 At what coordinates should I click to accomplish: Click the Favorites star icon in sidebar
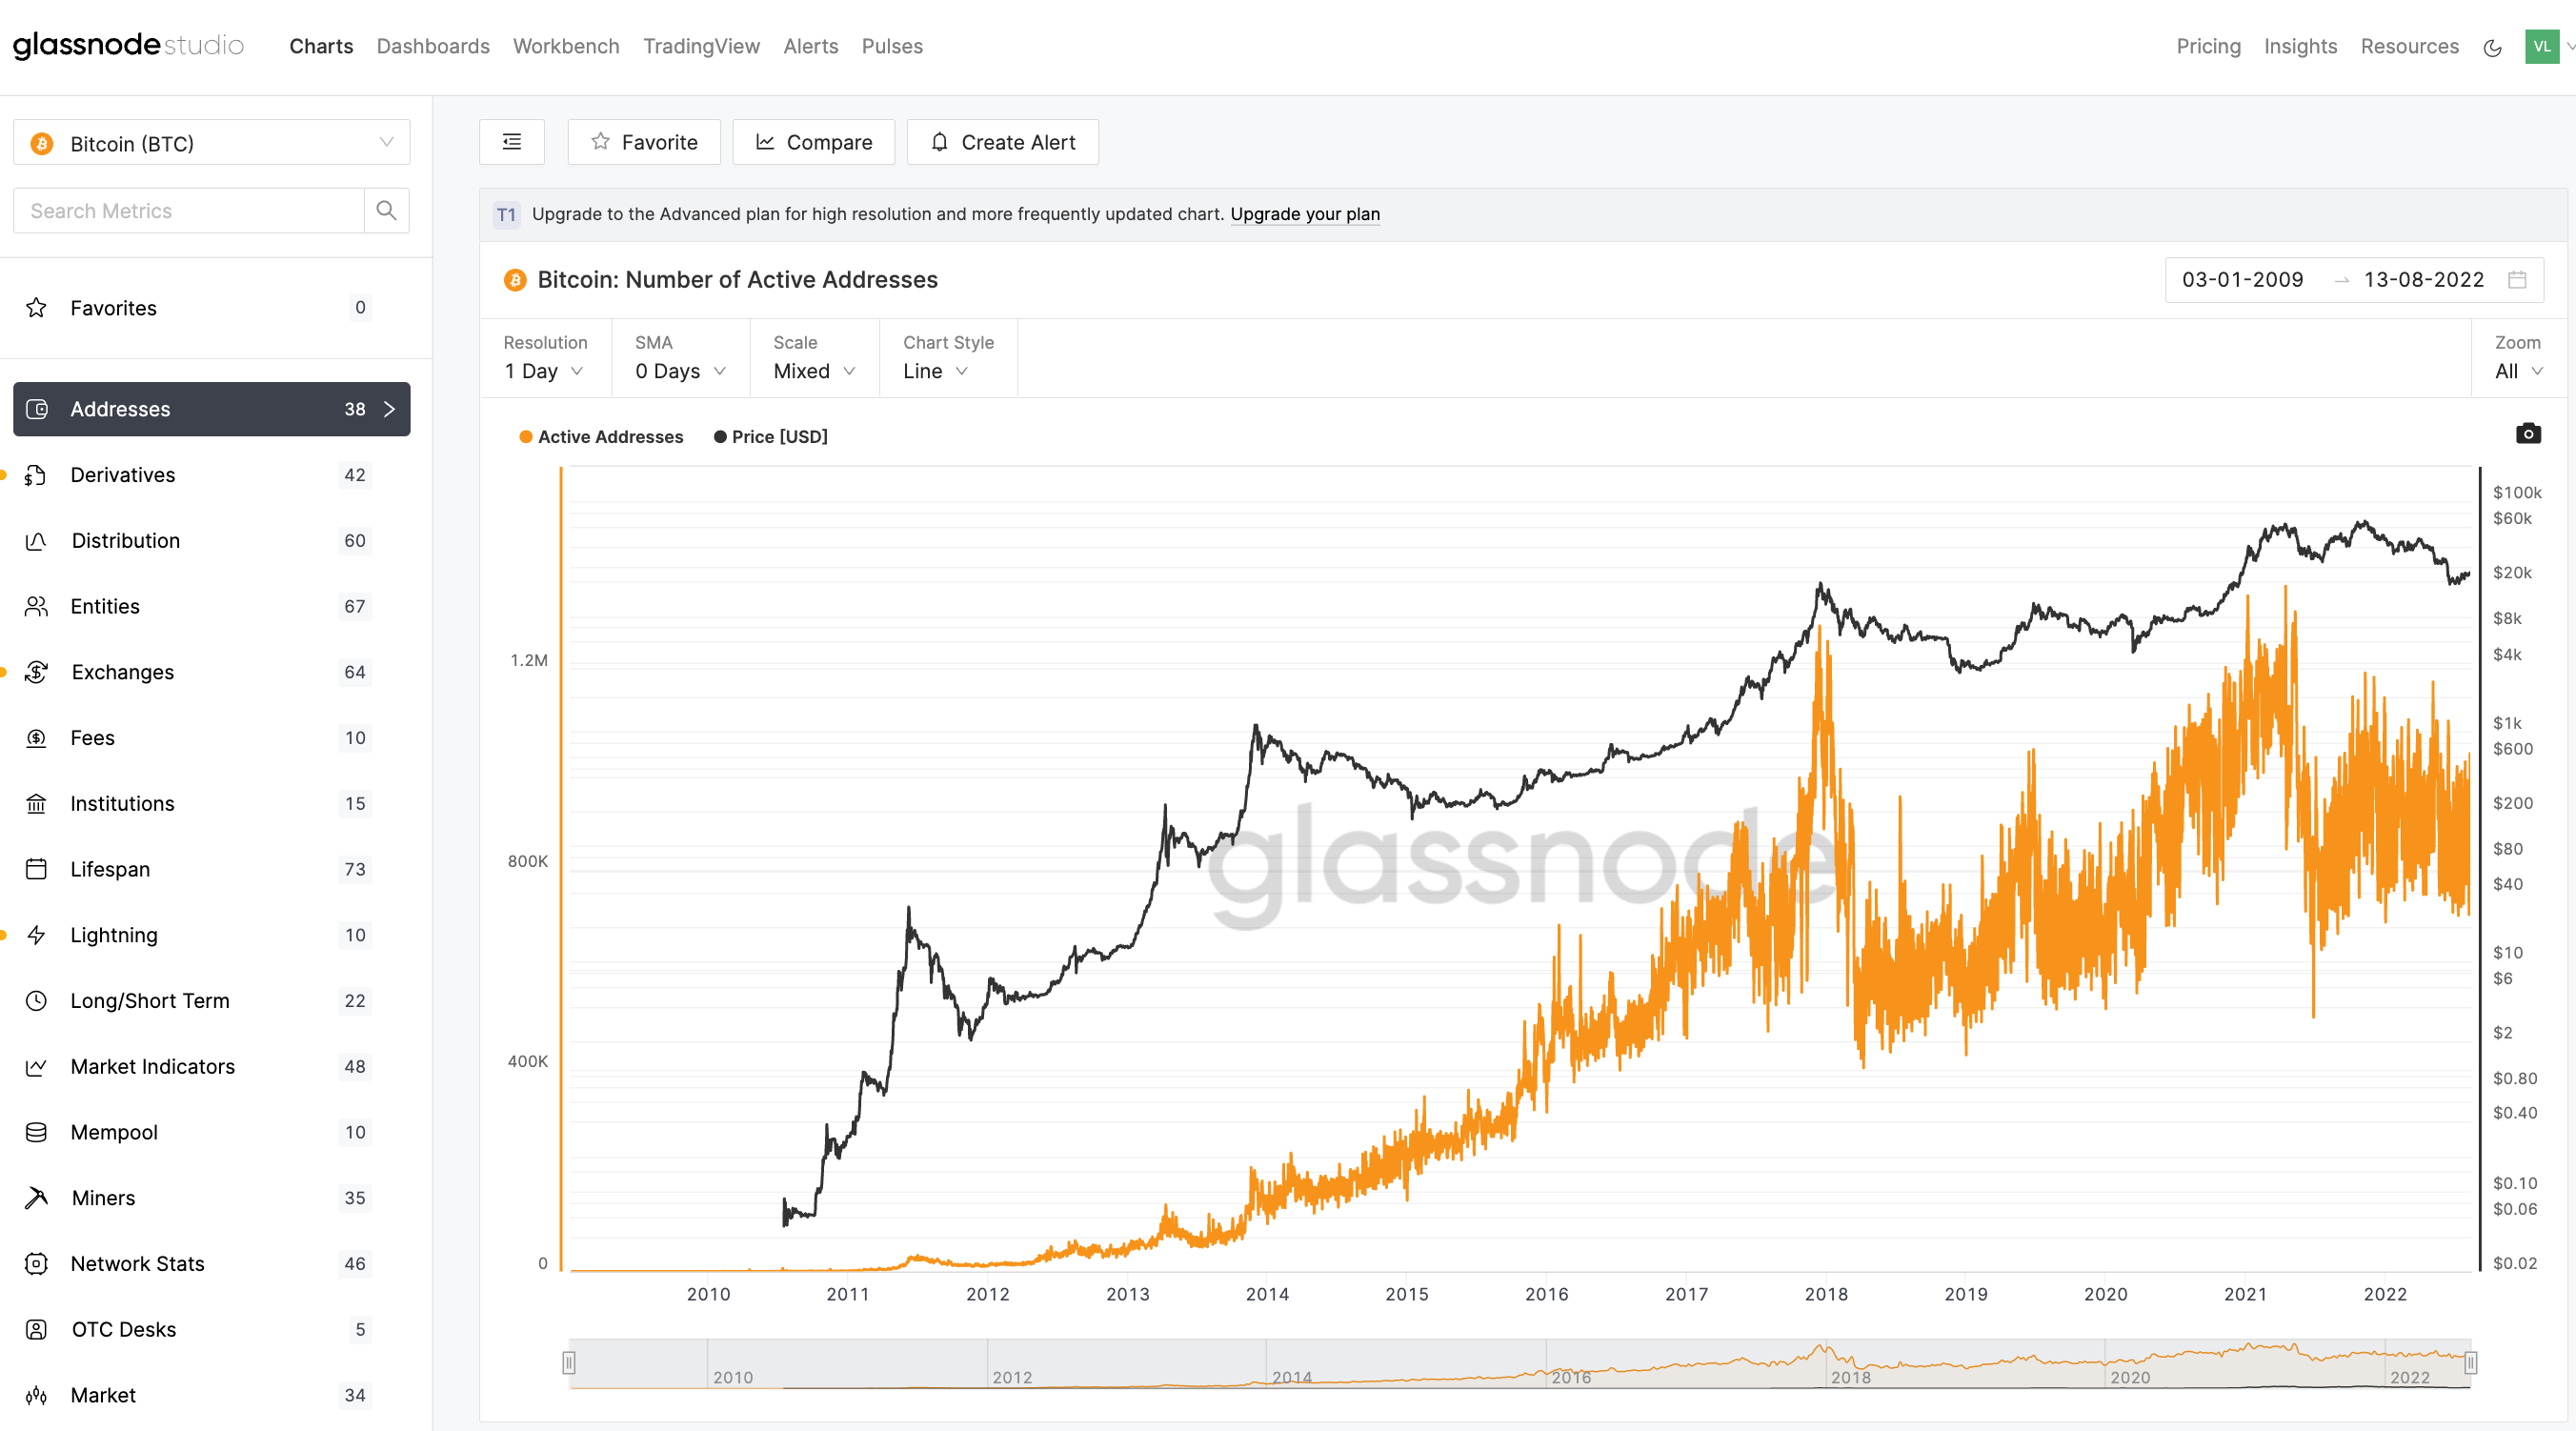tap(37, 307)
